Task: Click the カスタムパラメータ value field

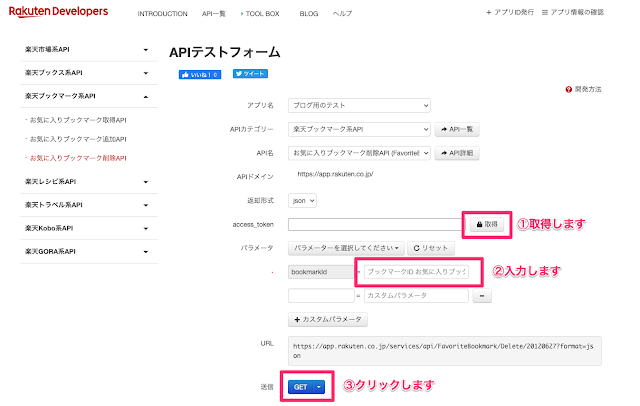Action: pyautogui.click(x=416, y=295)
